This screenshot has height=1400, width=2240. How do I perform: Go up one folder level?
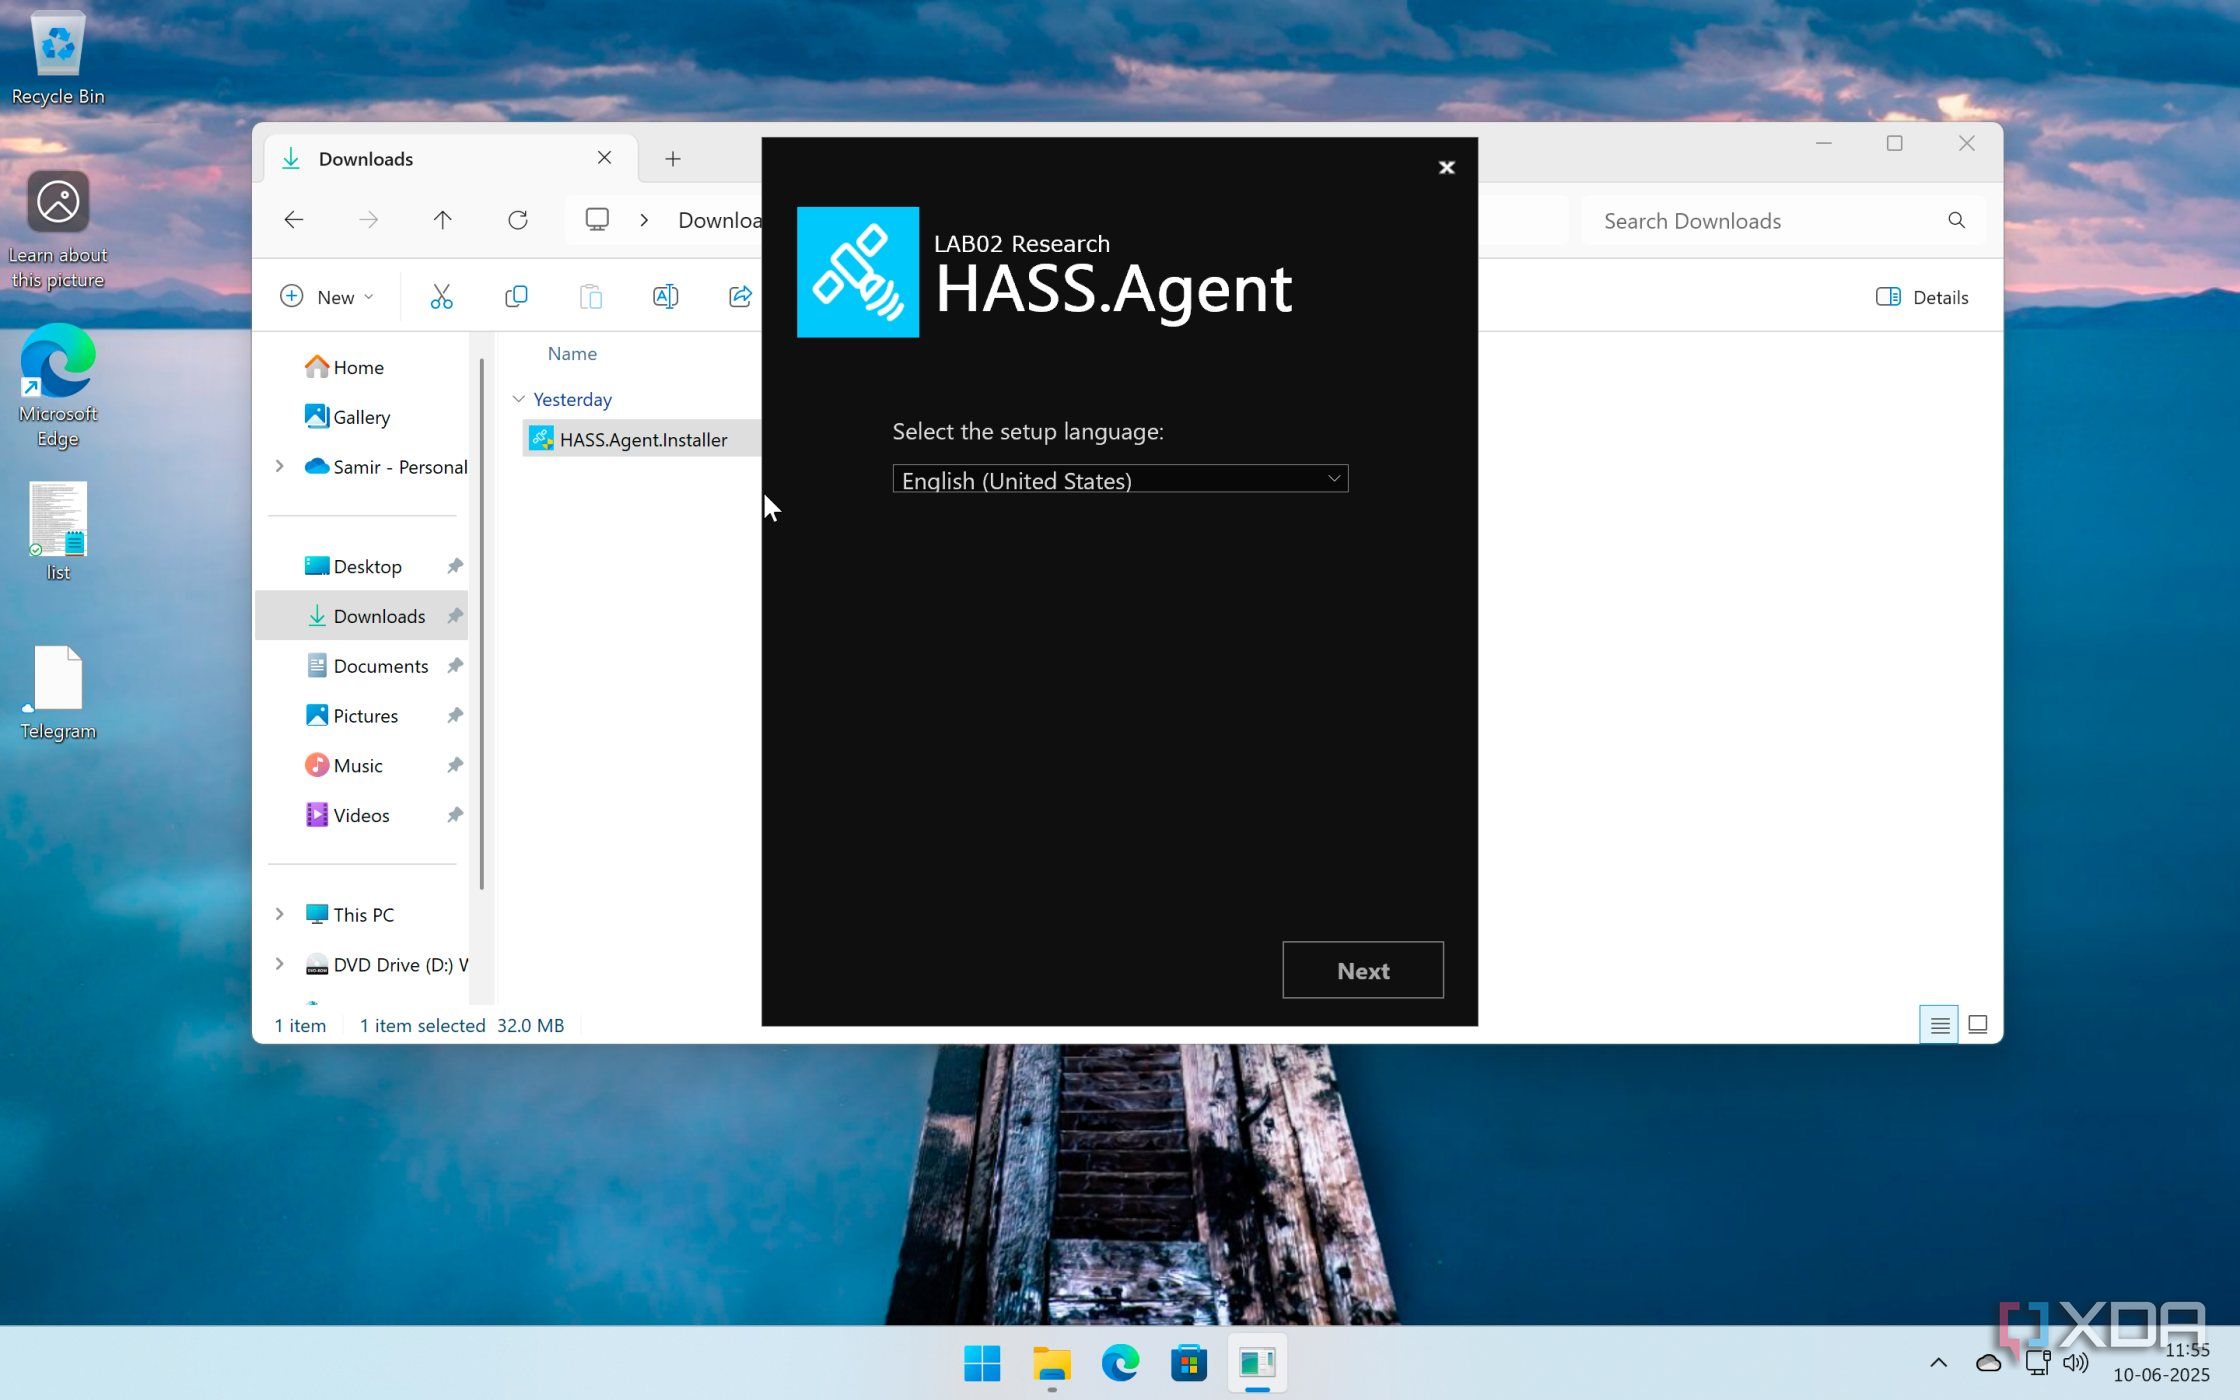pyautogui.click(x=442, y=220)
